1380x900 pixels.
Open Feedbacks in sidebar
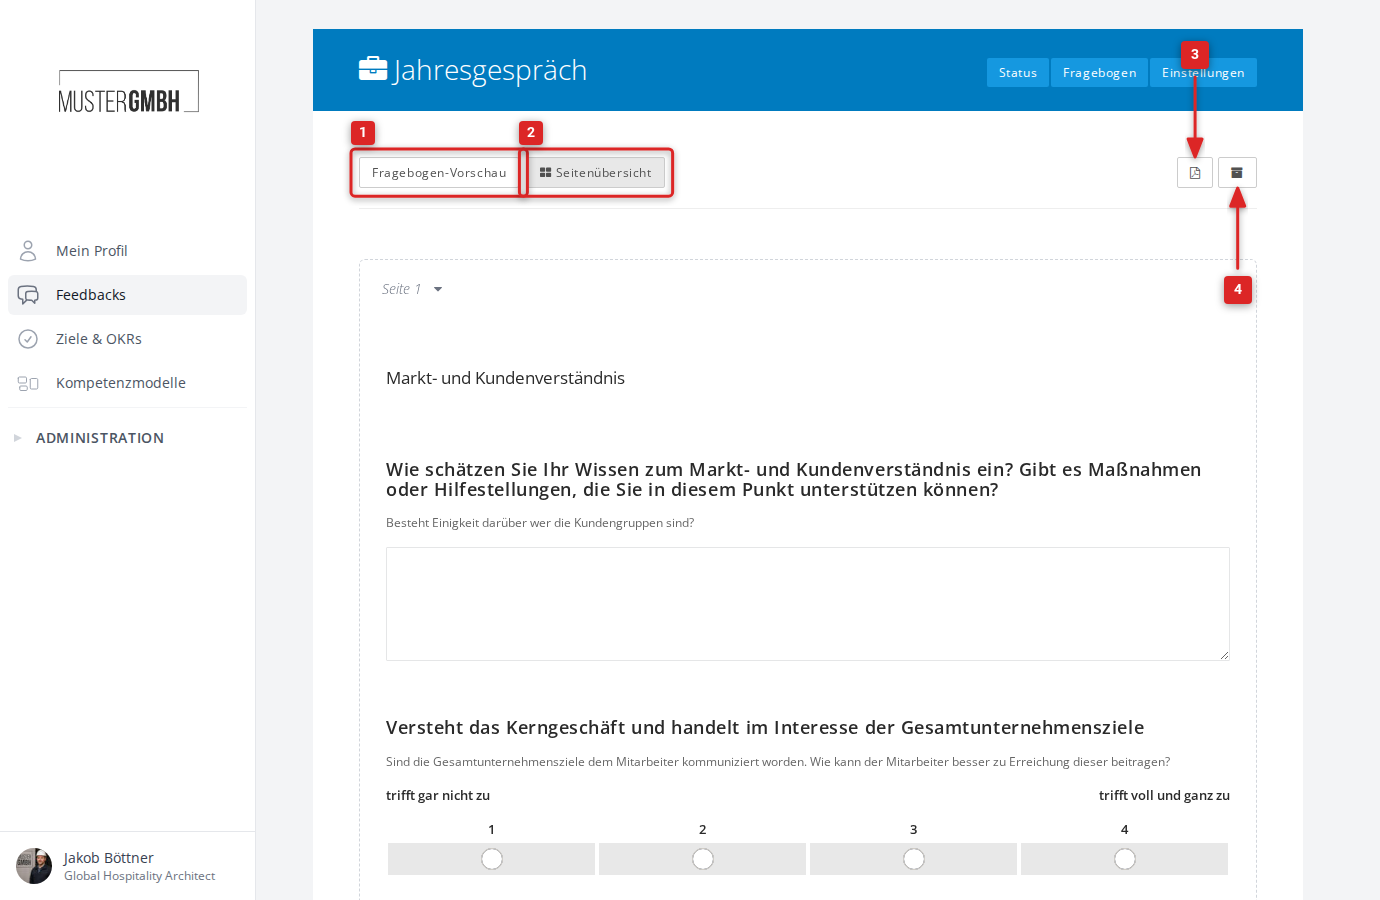pos(127,295)
